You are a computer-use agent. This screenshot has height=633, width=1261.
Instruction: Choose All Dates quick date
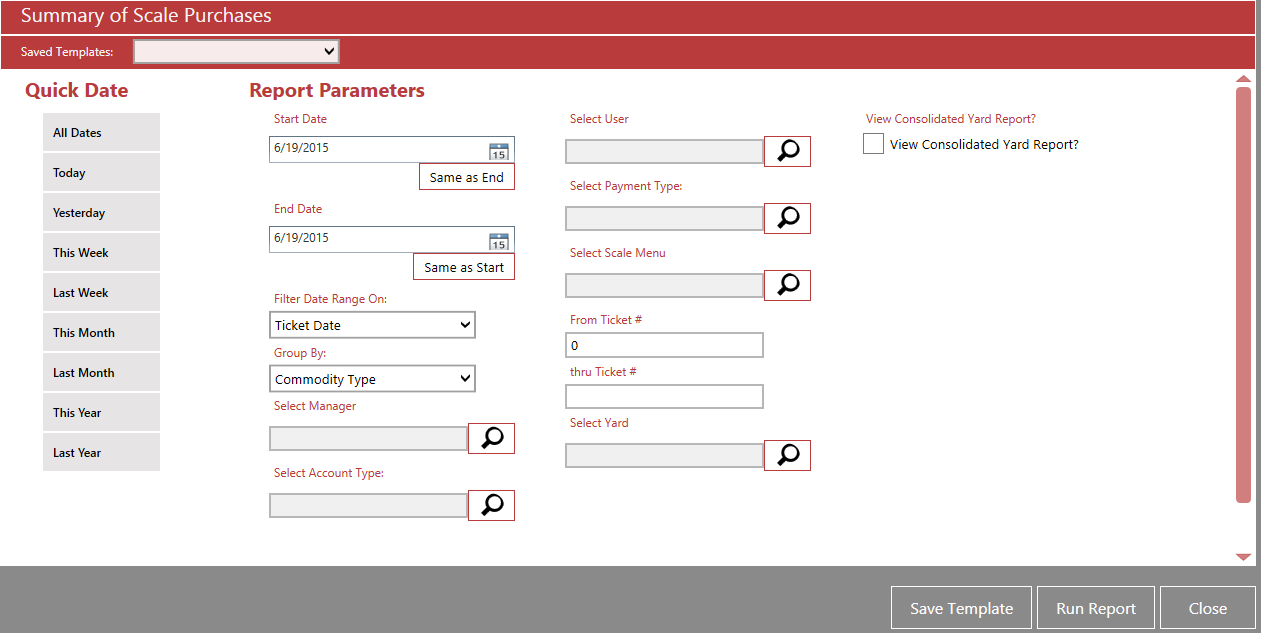101,132
